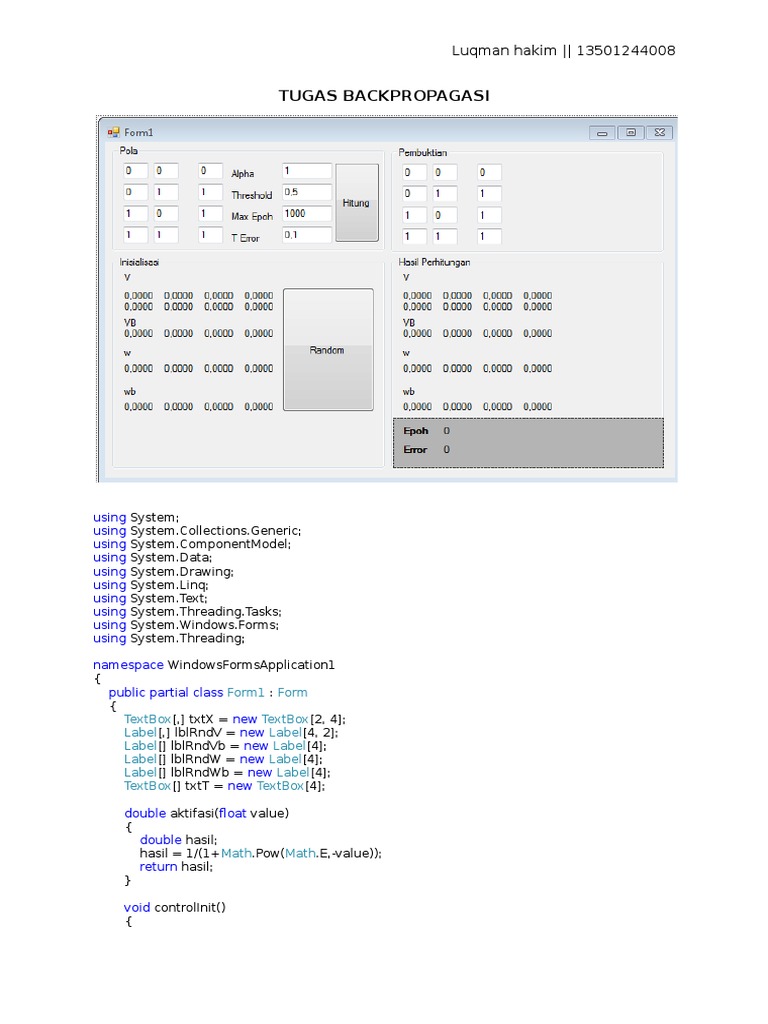The height and width of the screenshot is (1024, 768).
Task: Click the Max Epoh label
Action: (x=252, y=216)
